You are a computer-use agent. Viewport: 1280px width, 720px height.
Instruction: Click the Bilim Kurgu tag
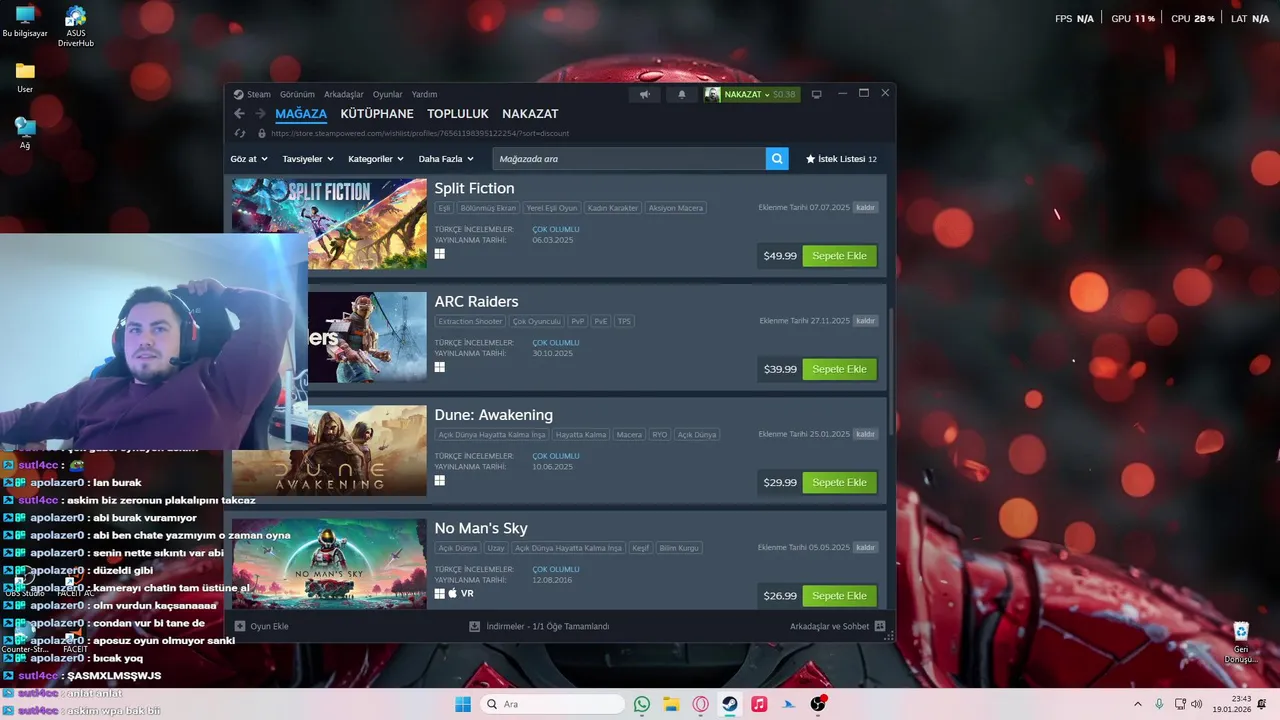tap(678, 548)
